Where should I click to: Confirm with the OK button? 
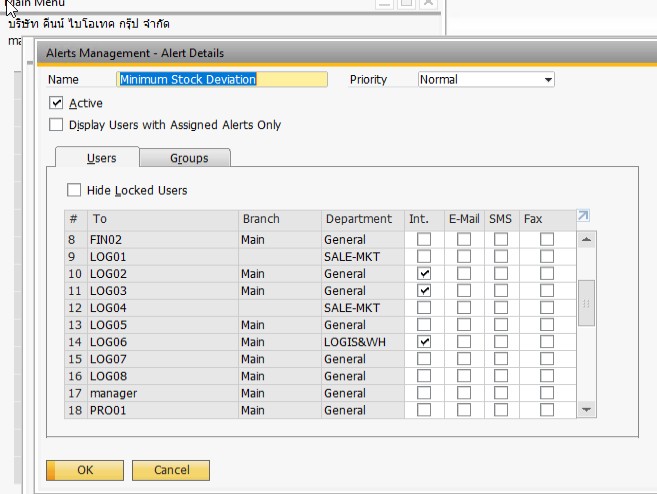(x=85, y=470)
